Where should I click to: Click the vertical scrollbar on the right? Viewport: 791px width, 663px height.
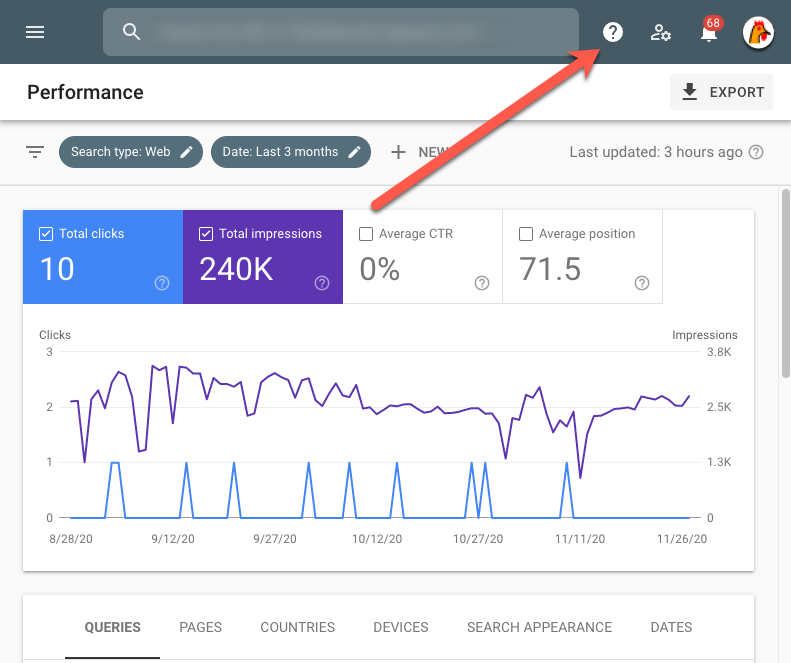(784, 280)
